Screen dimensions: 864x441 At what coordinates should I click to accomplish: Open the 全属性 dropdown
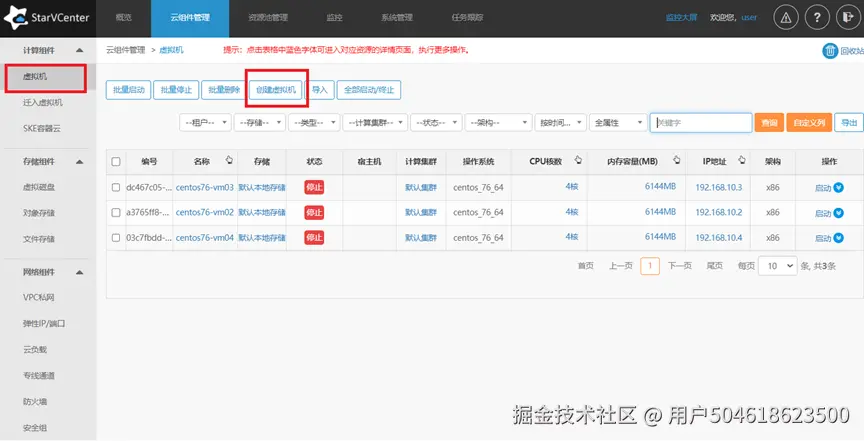pos(618,122)
